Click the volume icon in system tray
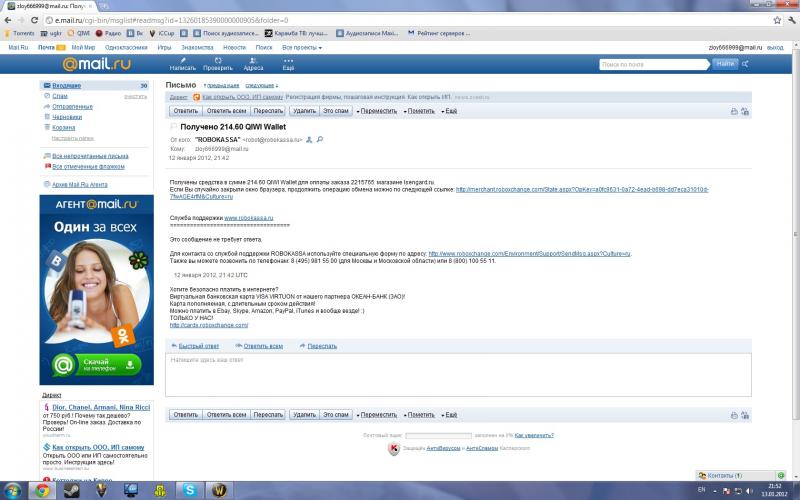800x500 pixels. point(749,491)
